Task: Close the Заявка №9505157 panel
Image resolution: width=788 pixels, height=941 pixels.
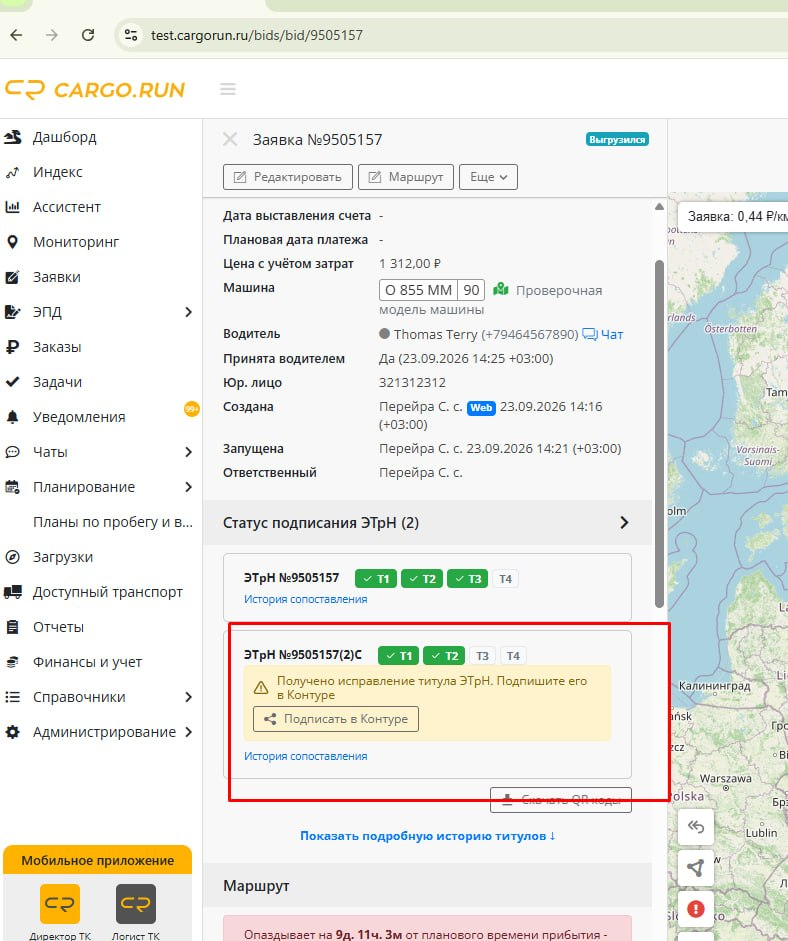Action: point(230,139)
